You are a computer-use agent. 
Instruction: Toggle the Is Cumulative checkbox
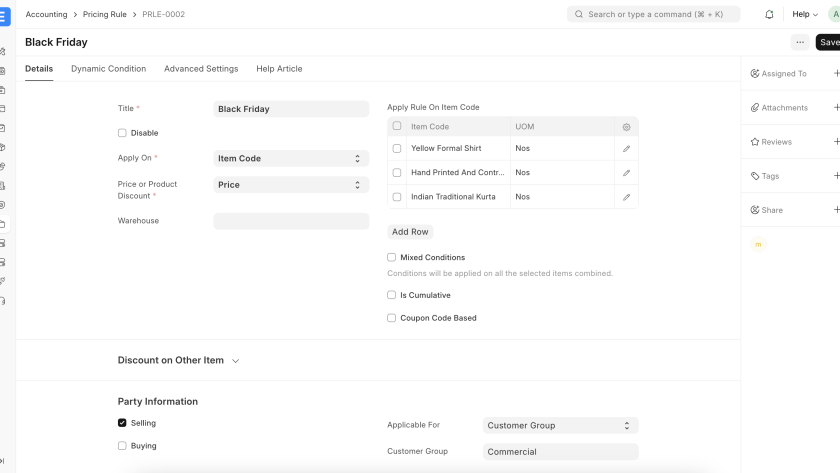pos(392,296)
